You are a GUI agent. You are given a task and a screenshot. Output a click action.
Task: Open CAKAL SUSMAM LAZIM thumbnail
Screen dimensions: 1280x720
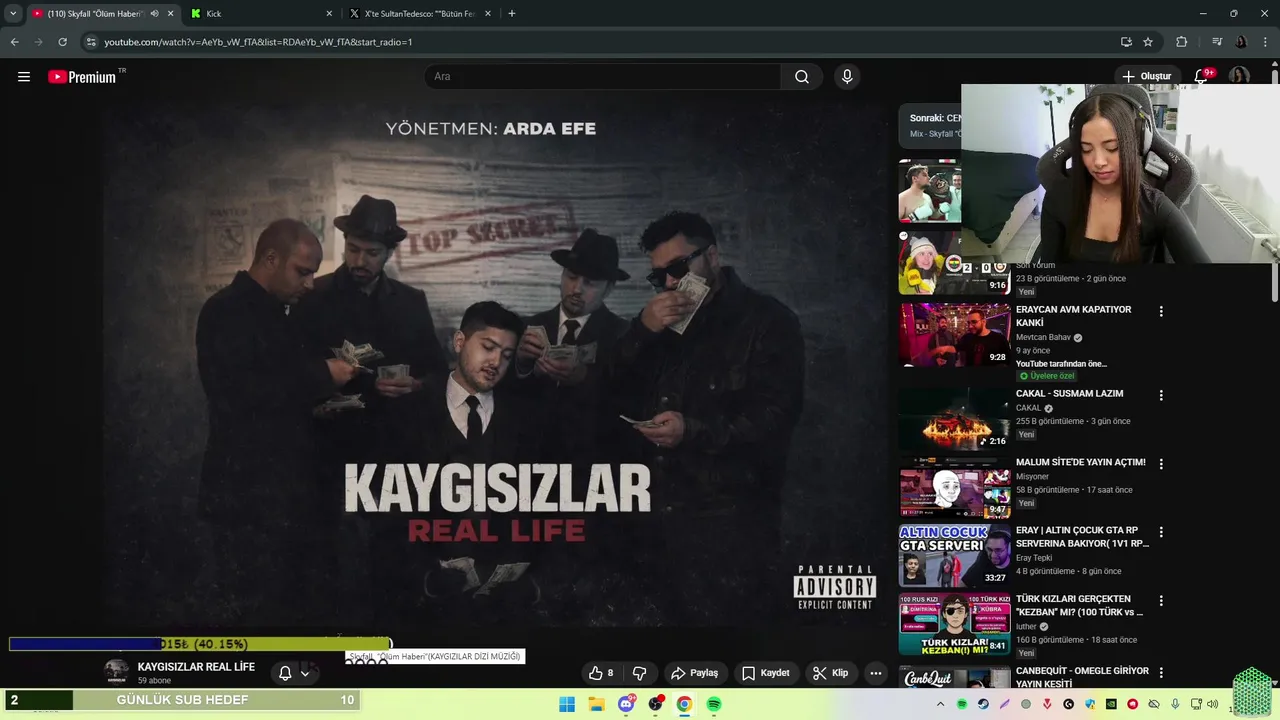[954, 418]
